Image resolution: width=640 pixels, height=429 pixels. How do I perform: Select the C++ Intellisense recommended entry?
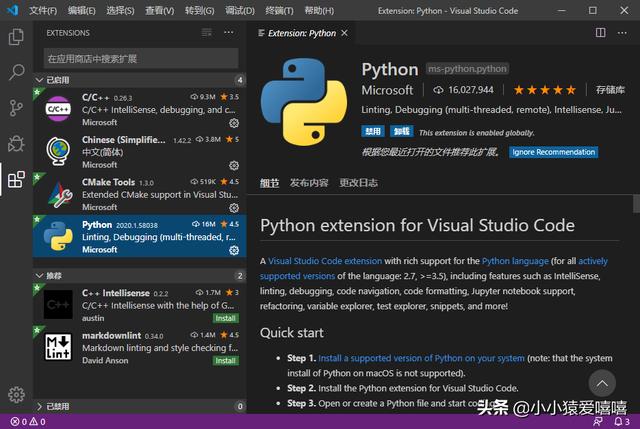coord(140,305)
